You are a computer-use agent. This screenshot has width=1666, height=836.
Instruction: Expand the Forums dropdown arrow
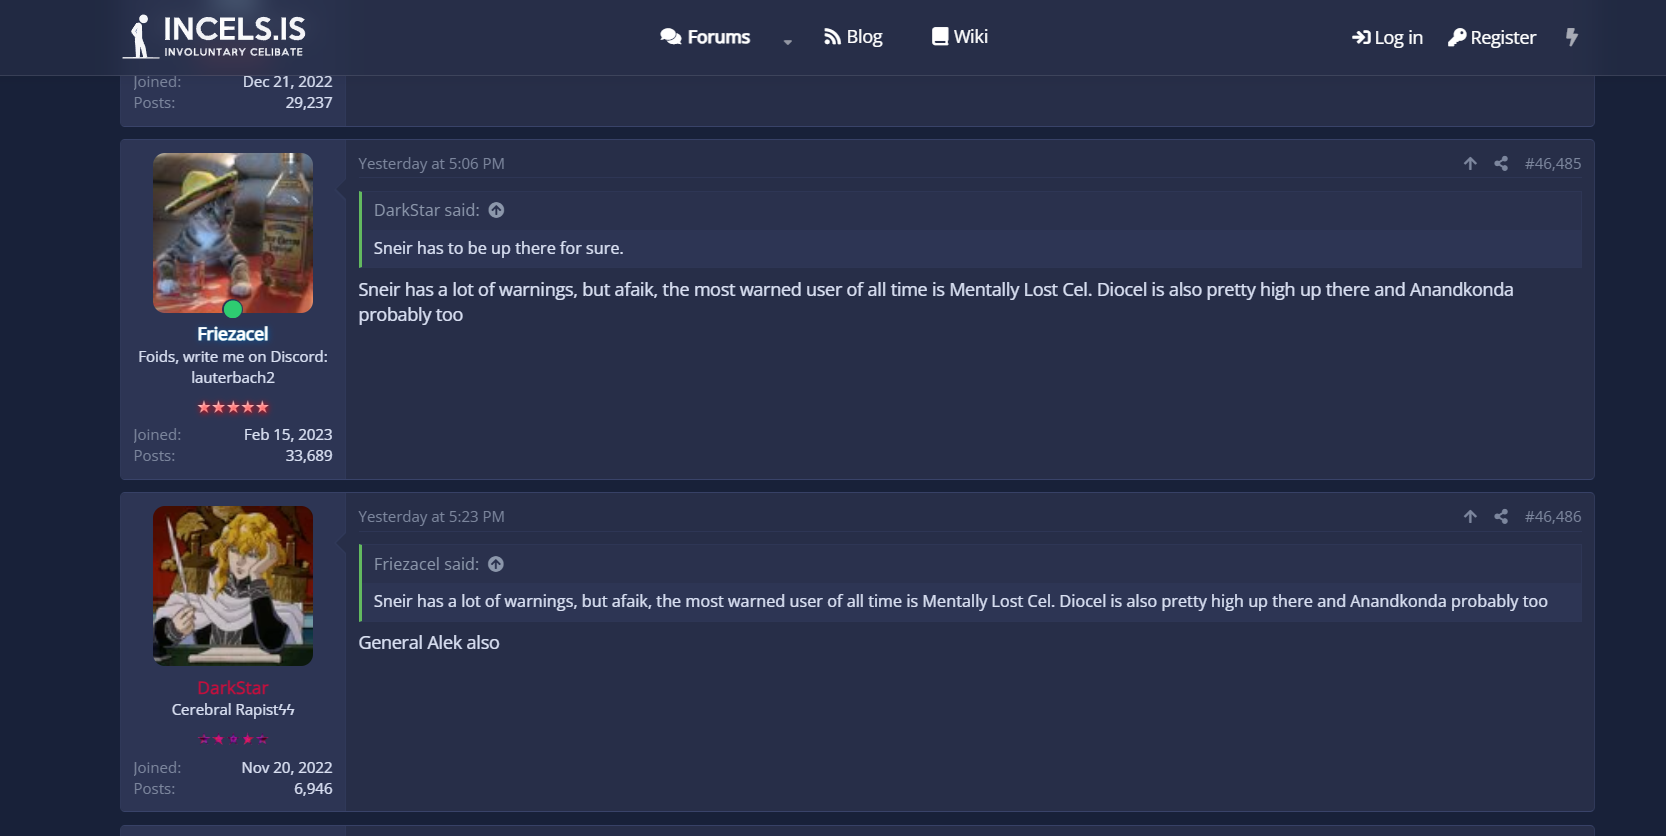click(788, 41)
